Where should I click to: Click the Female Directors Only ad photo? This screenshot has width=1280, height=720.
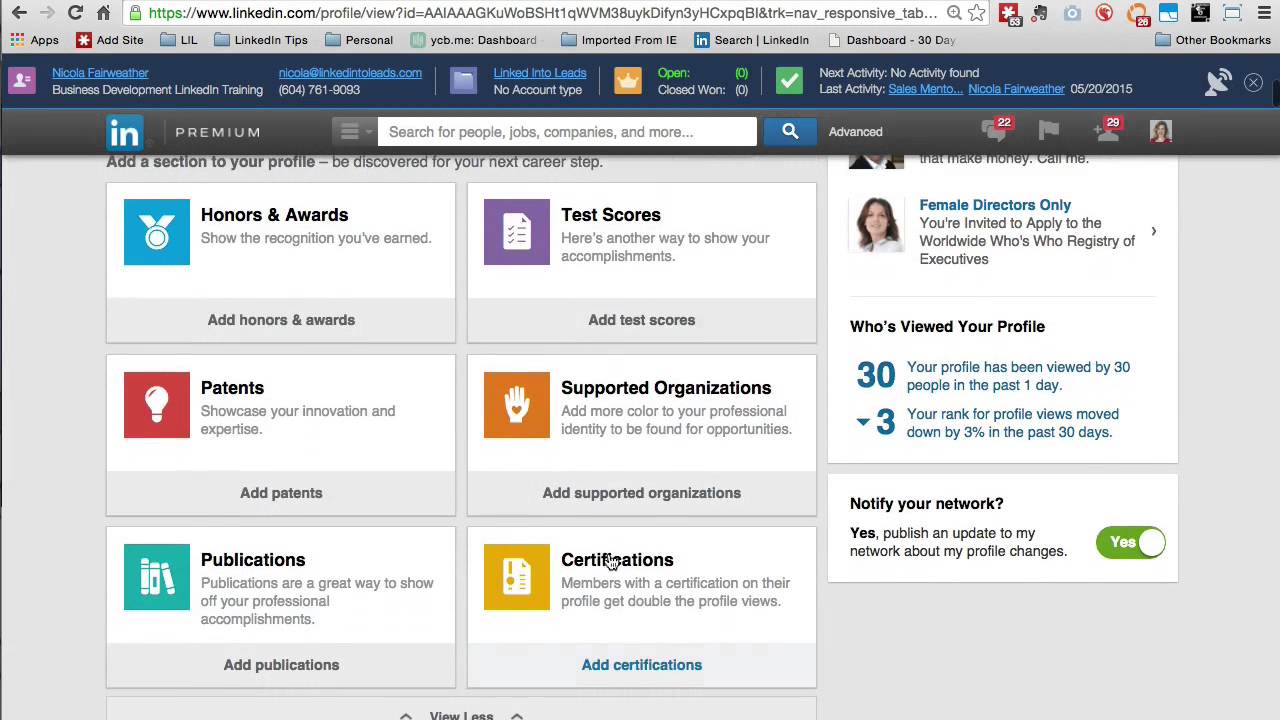(x=876, y=224)
